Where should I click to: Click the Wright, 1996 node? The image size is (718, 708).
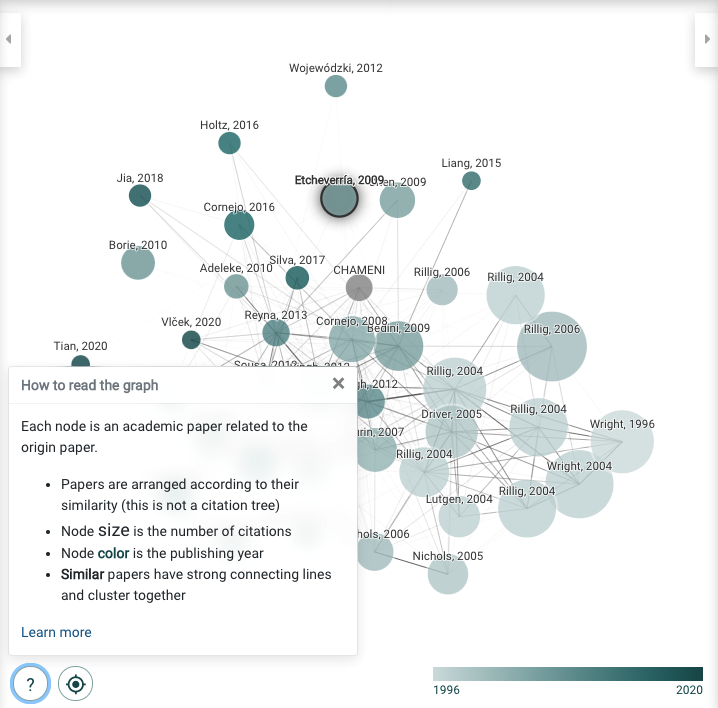[x=622, y=442]
